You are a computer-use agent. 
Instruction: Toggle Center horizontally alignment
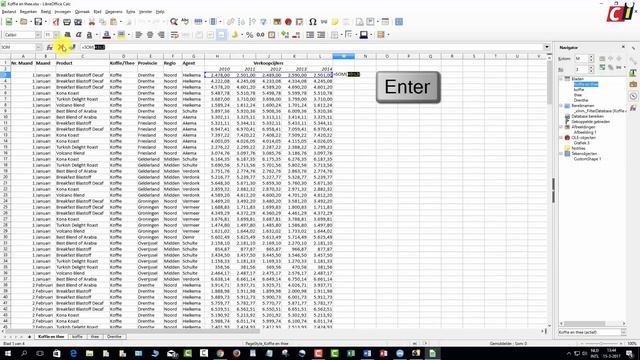(x=150, y=35)
